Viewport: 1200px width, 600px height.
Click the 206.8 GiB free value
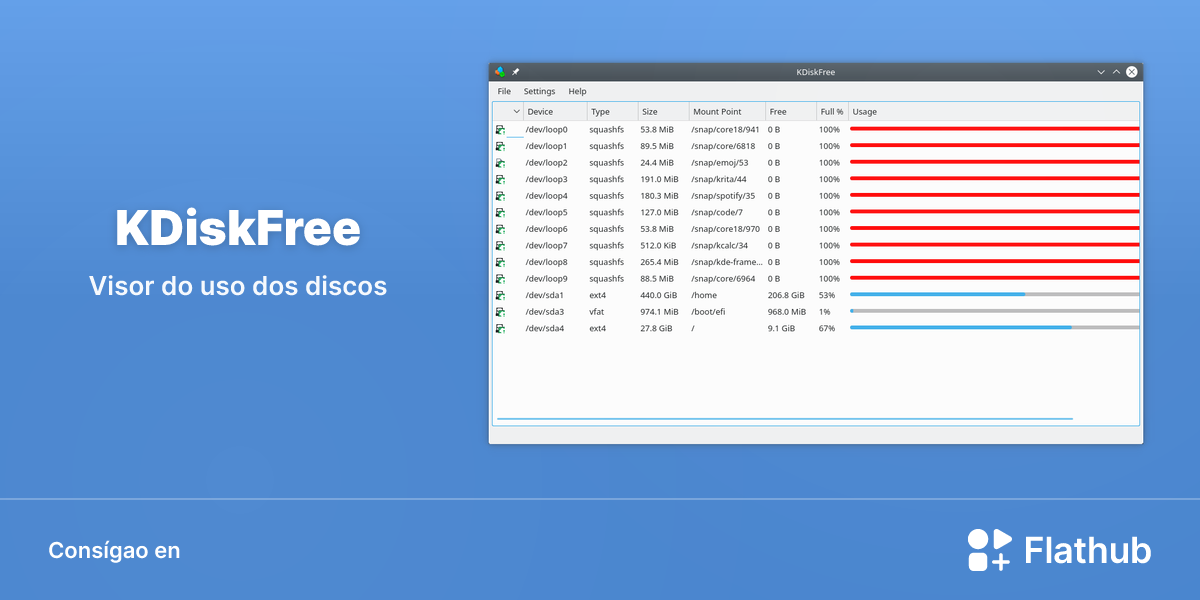point(786,295)
